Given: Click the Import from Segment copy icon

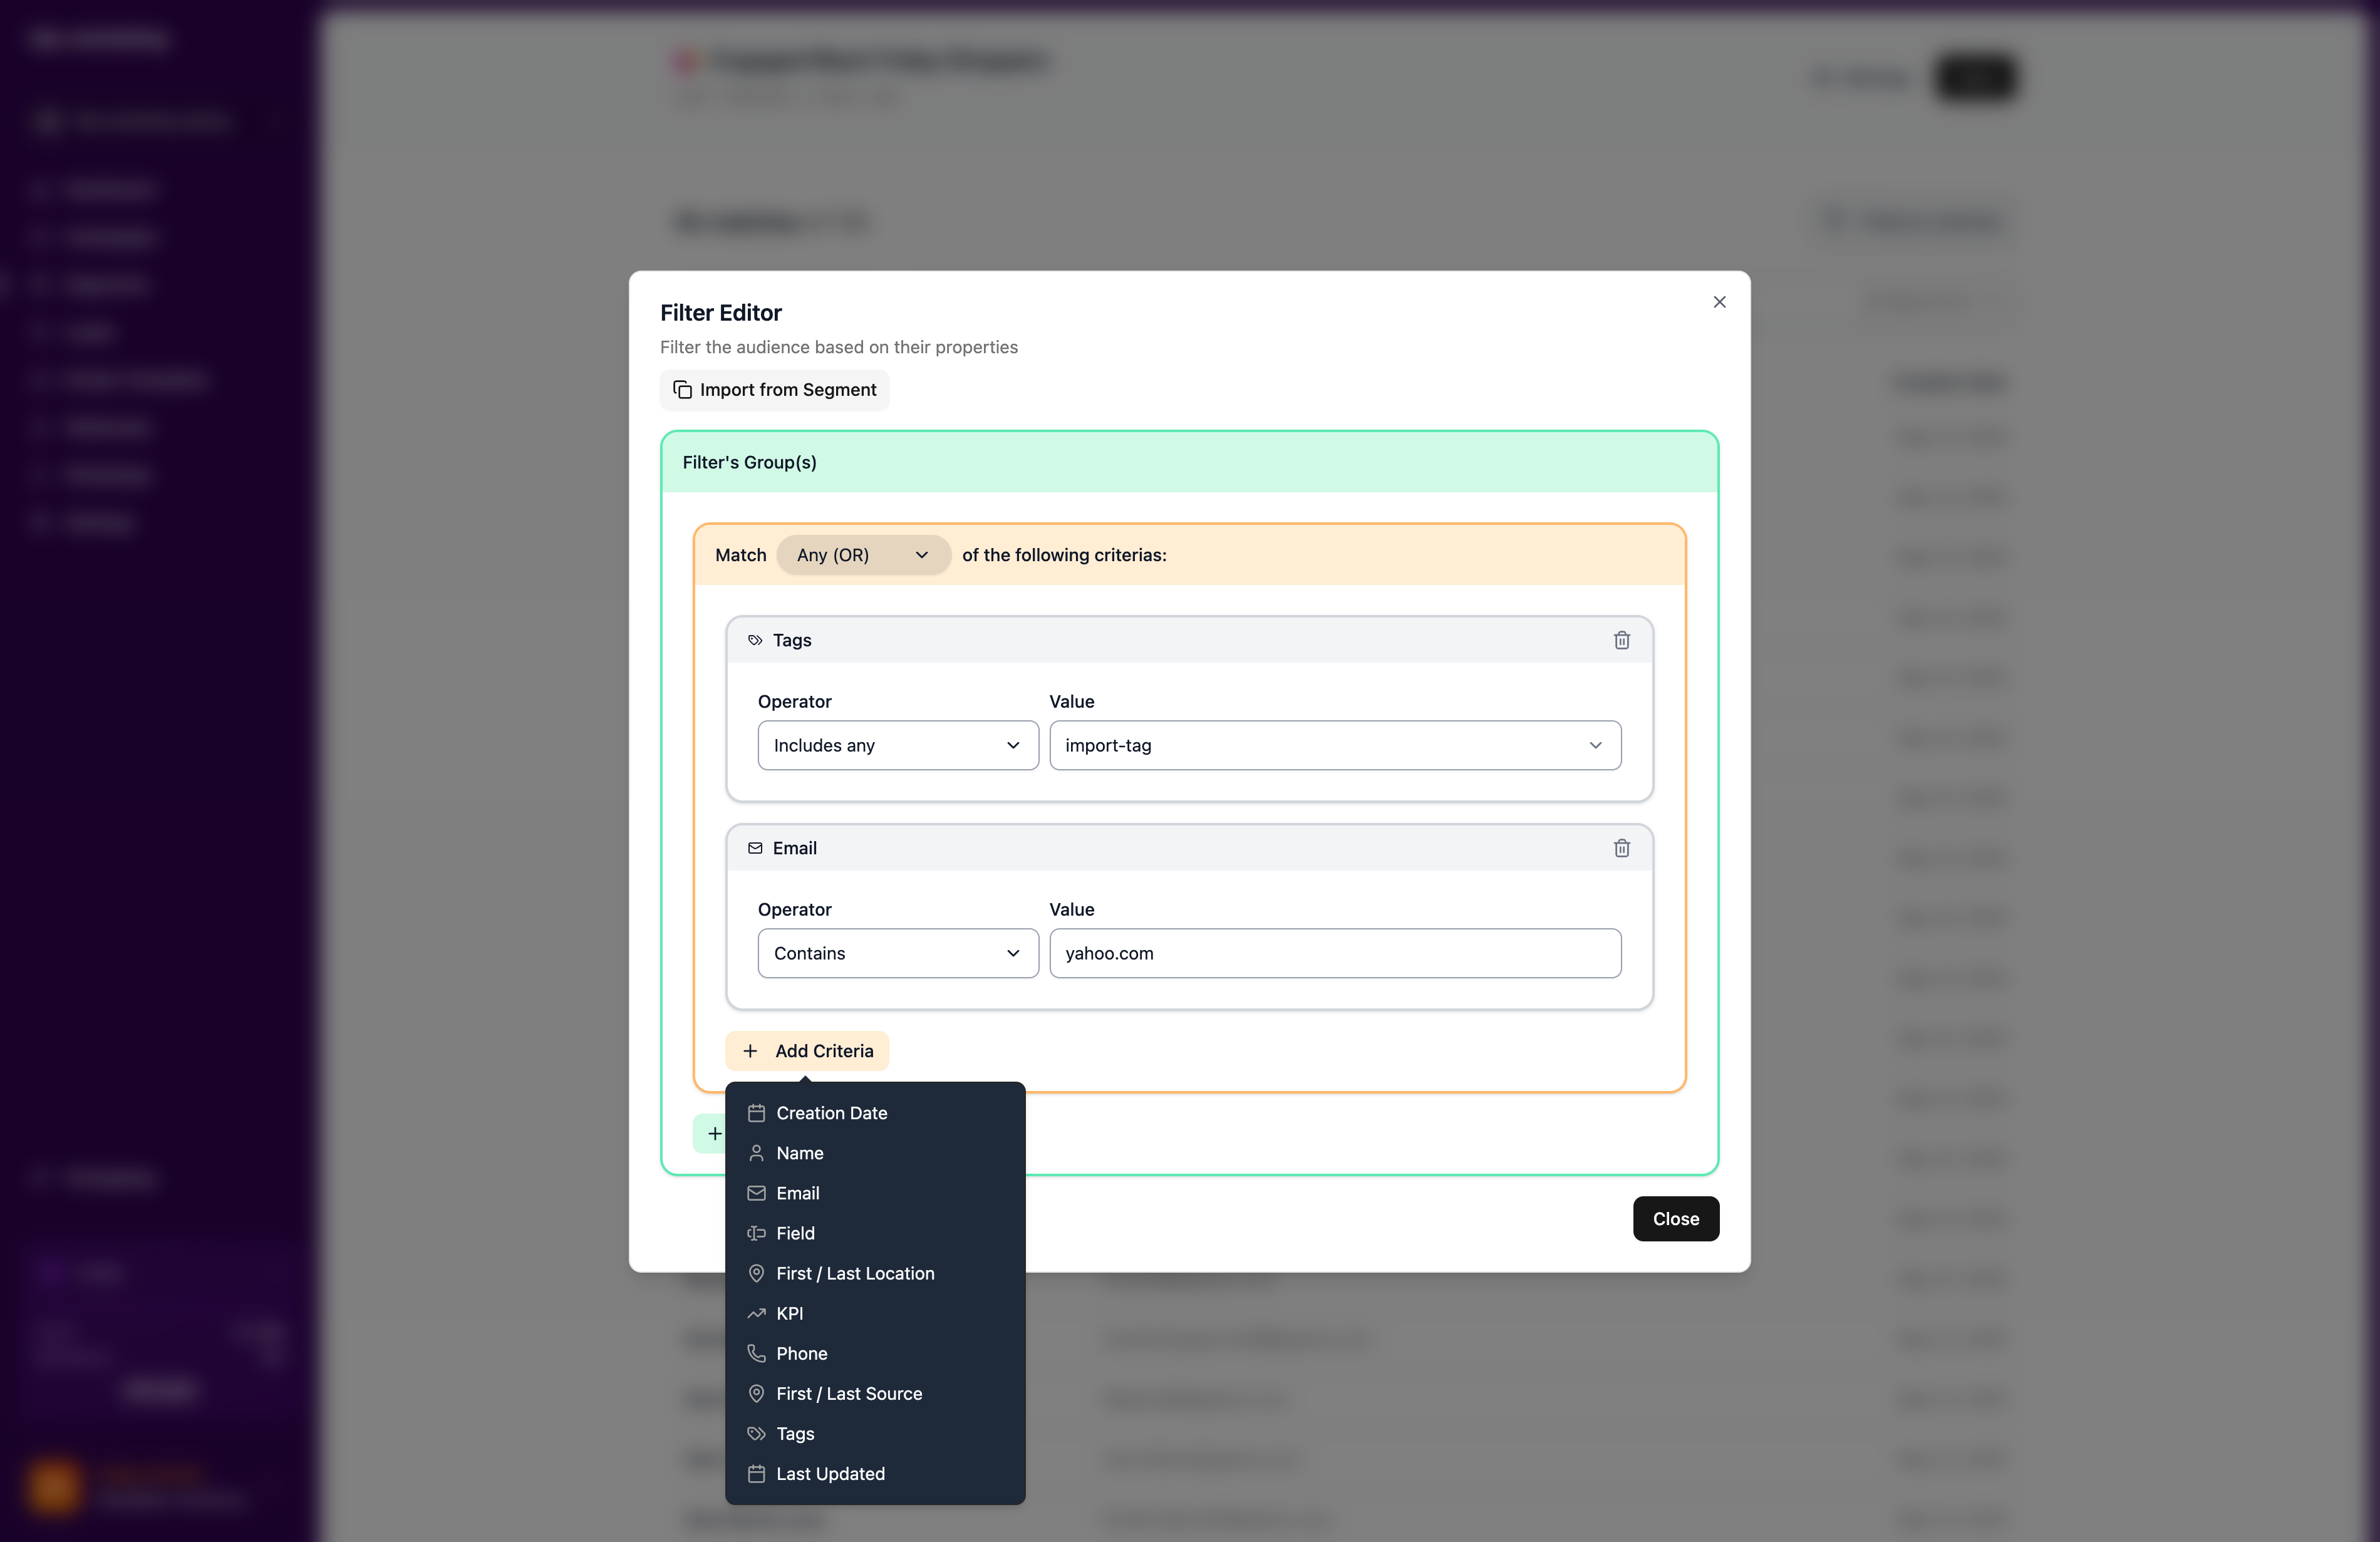Looking at the screenshot, I should click(x=682, y=389).
